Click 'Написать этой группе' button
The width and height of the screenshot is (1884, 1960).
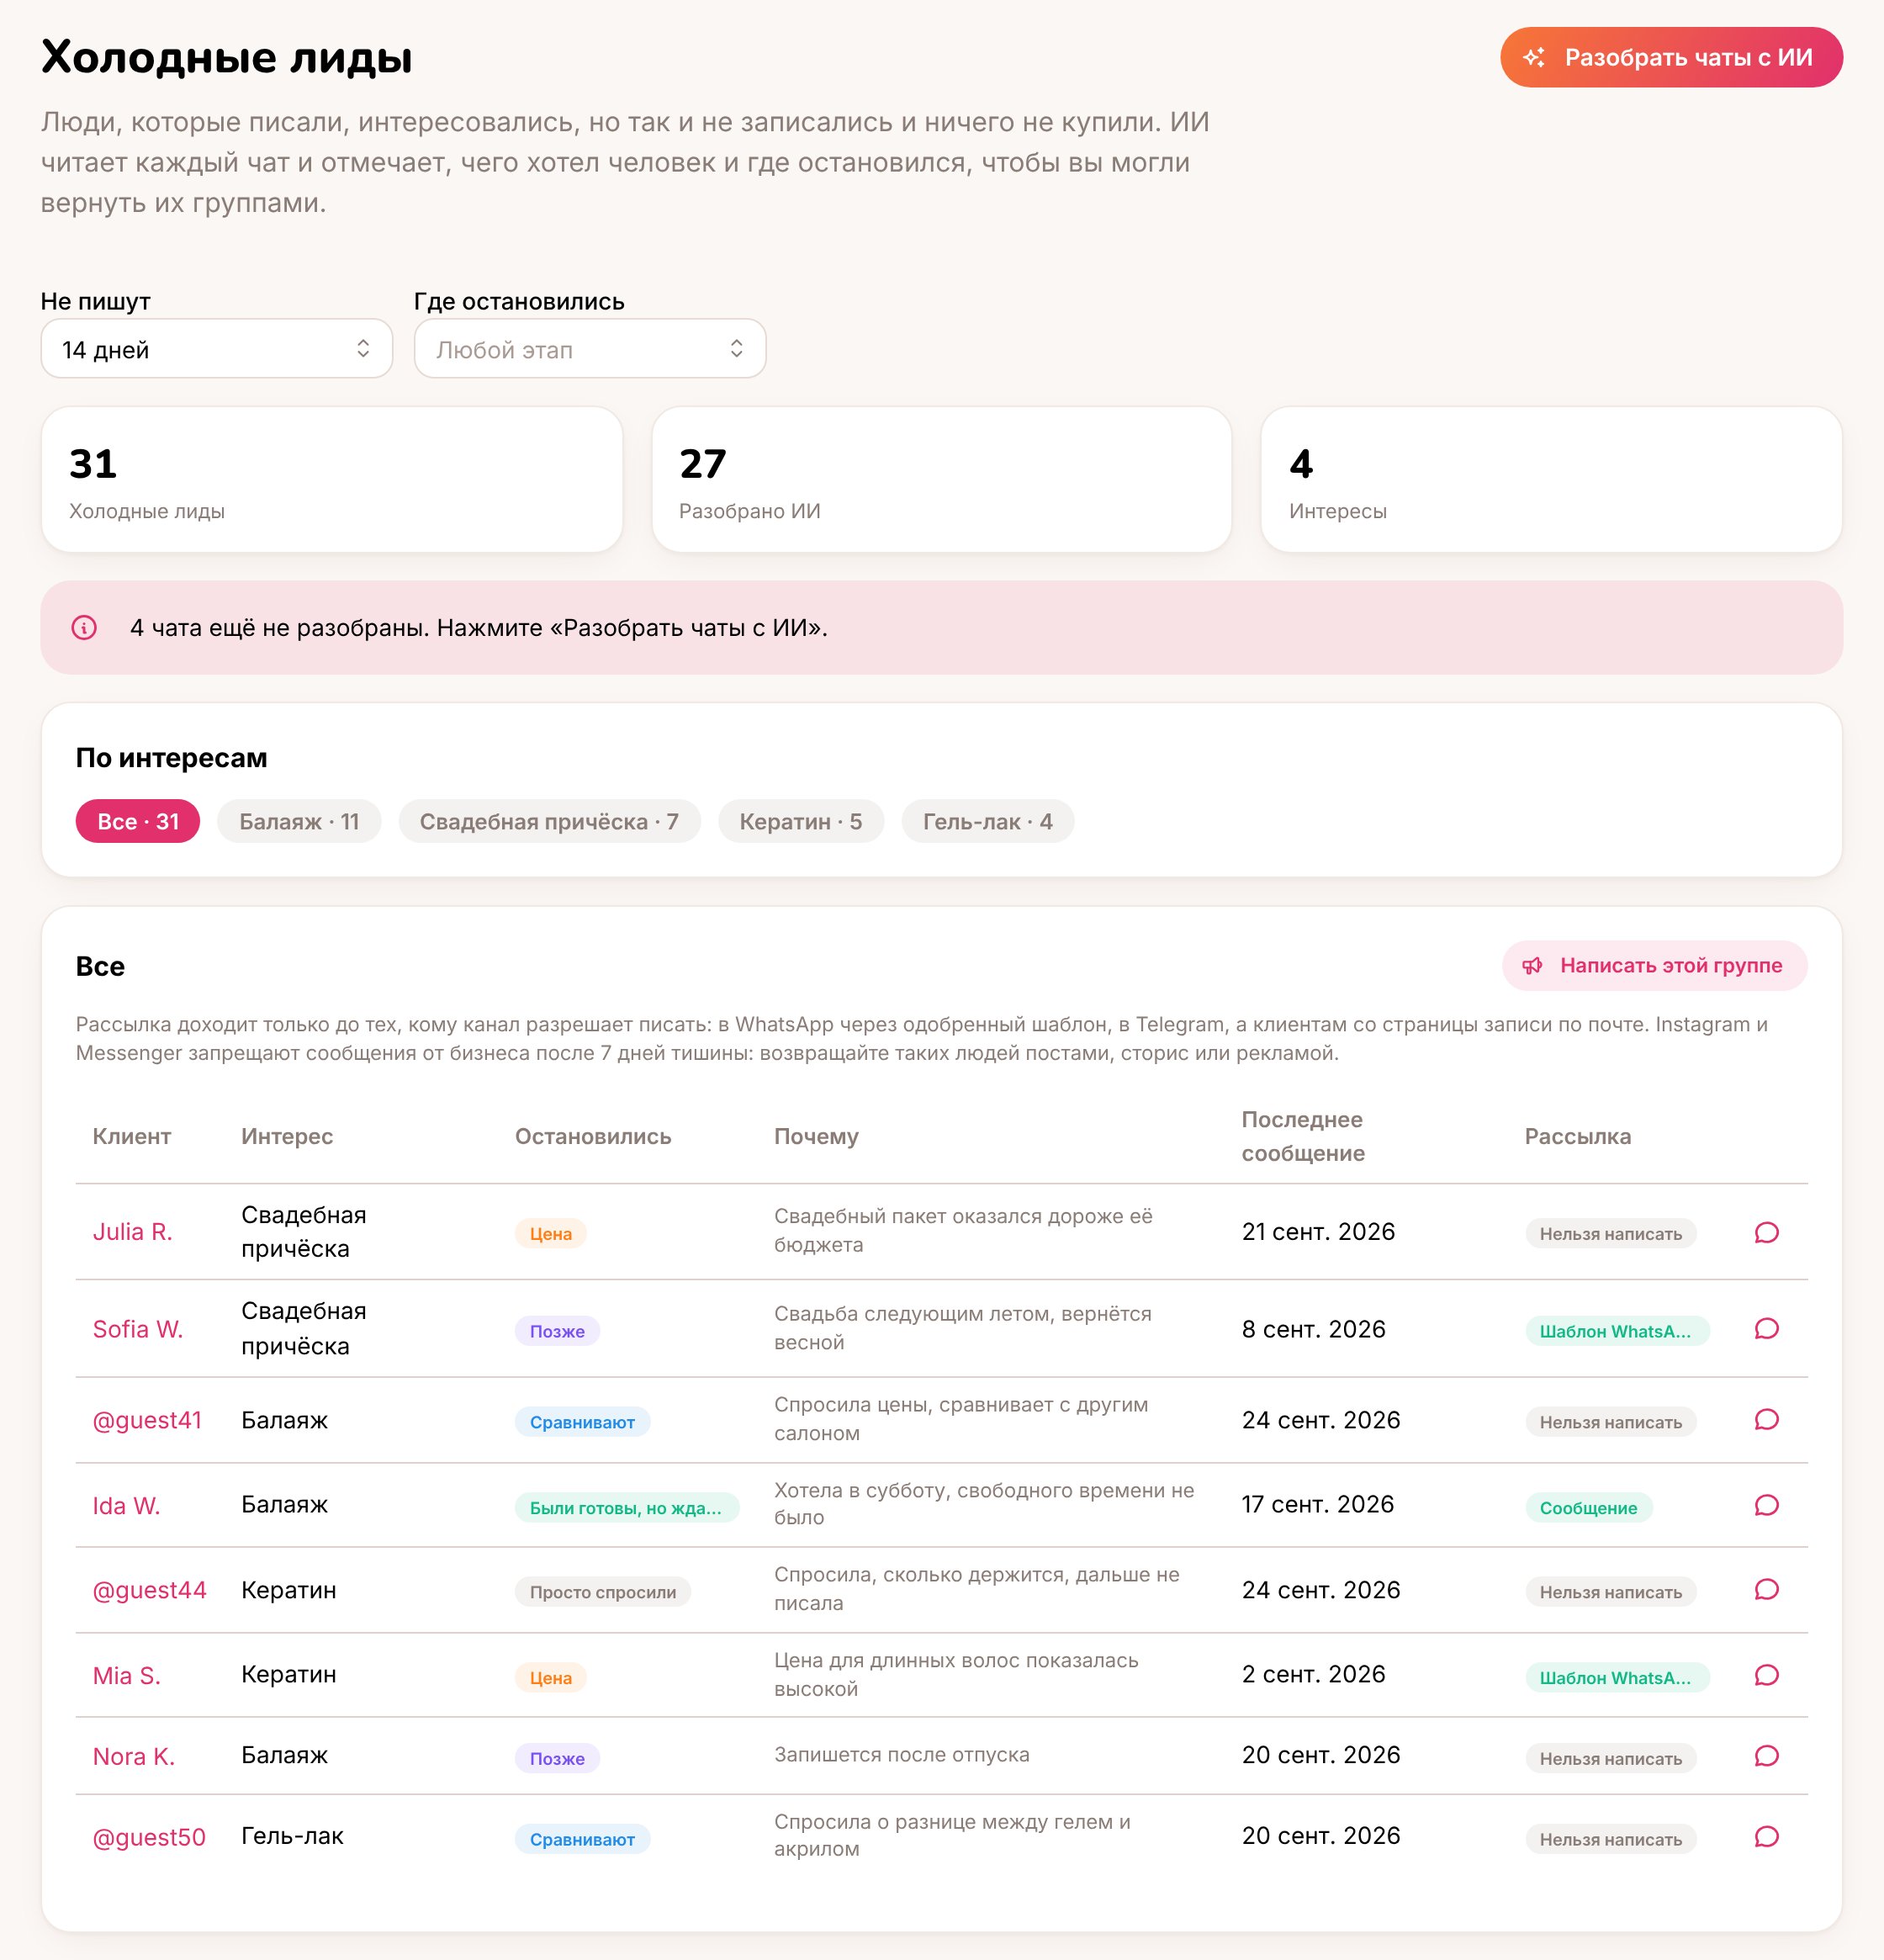[1654, 965]
